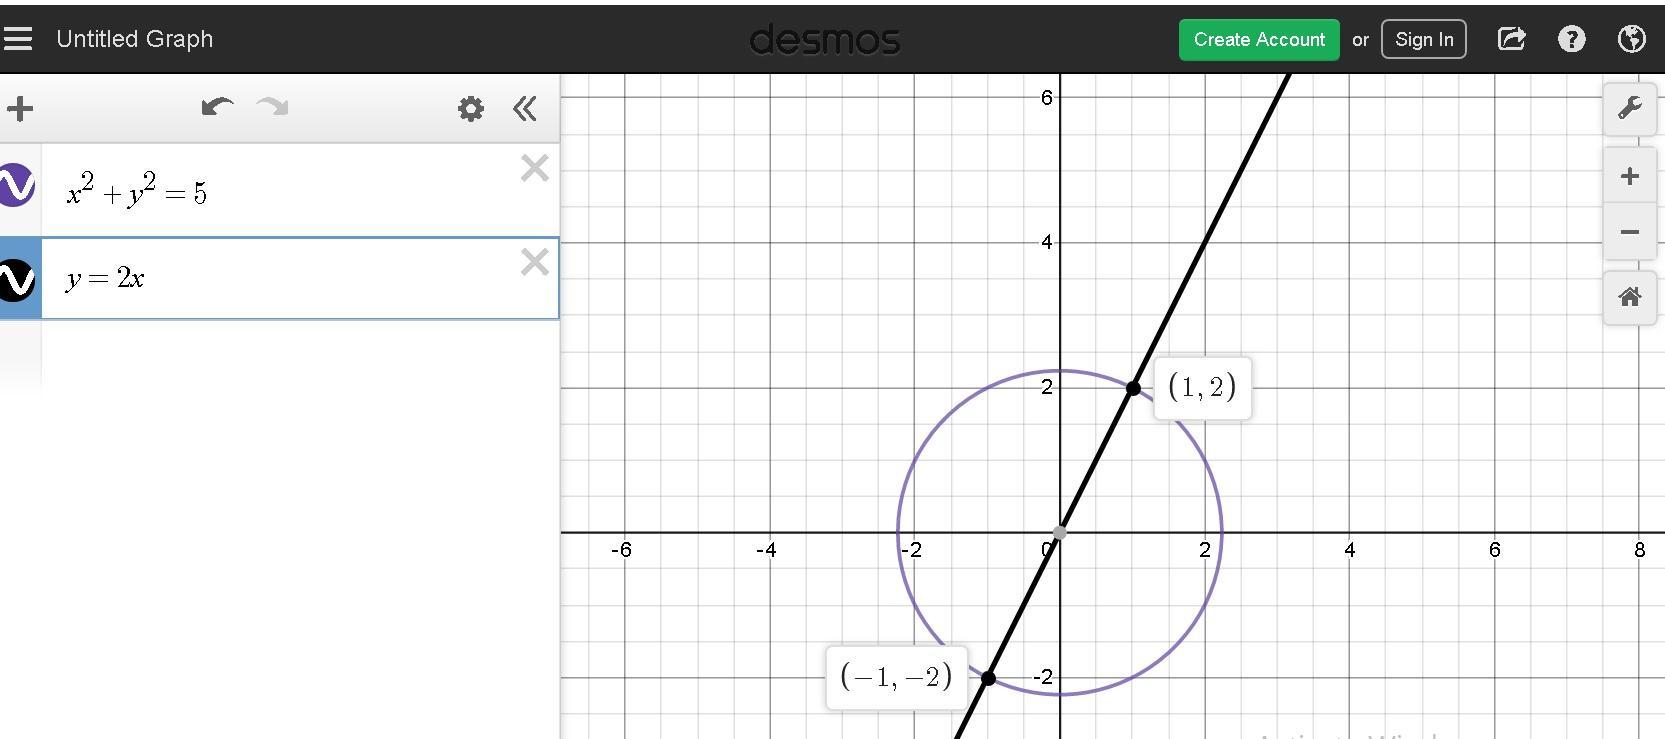
Task: Add a new expression item
Action: coord(20,108)
